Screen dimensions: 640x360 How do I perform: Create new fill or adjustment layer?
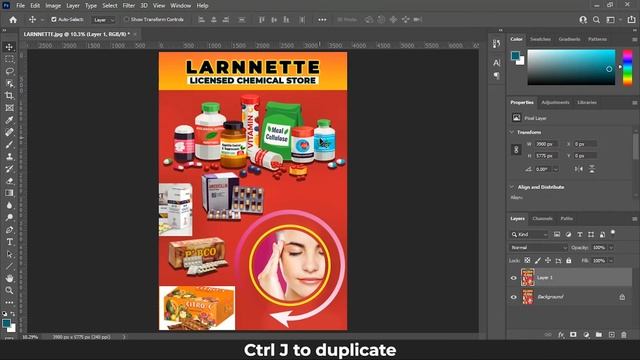(x=586, y=335)
